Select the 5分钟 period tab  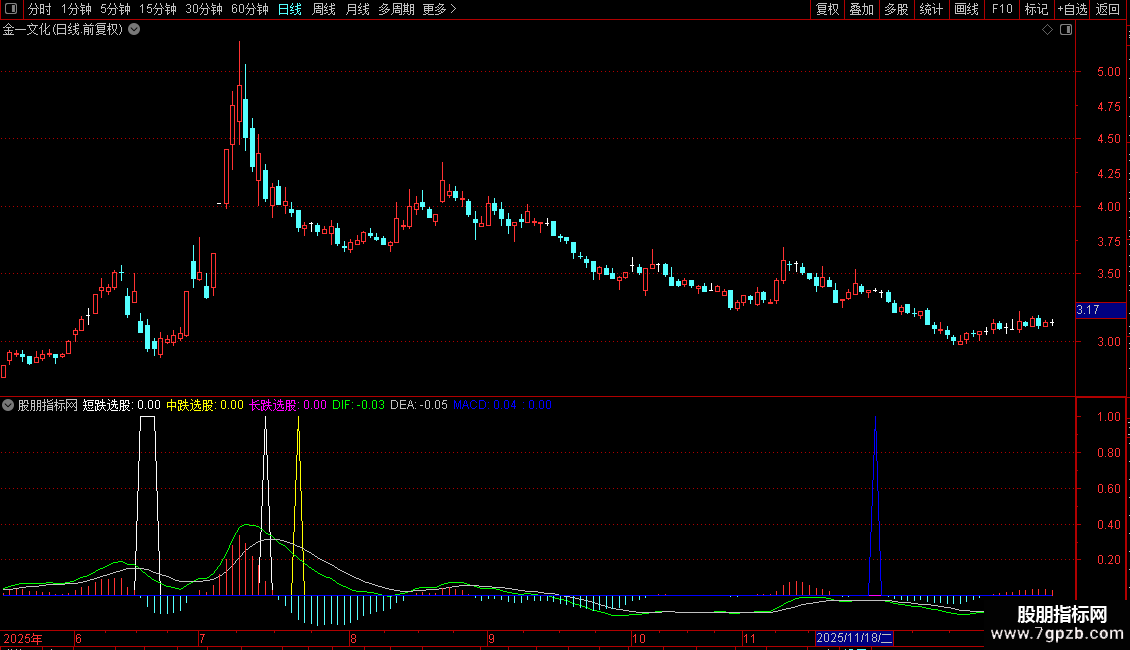115,9
